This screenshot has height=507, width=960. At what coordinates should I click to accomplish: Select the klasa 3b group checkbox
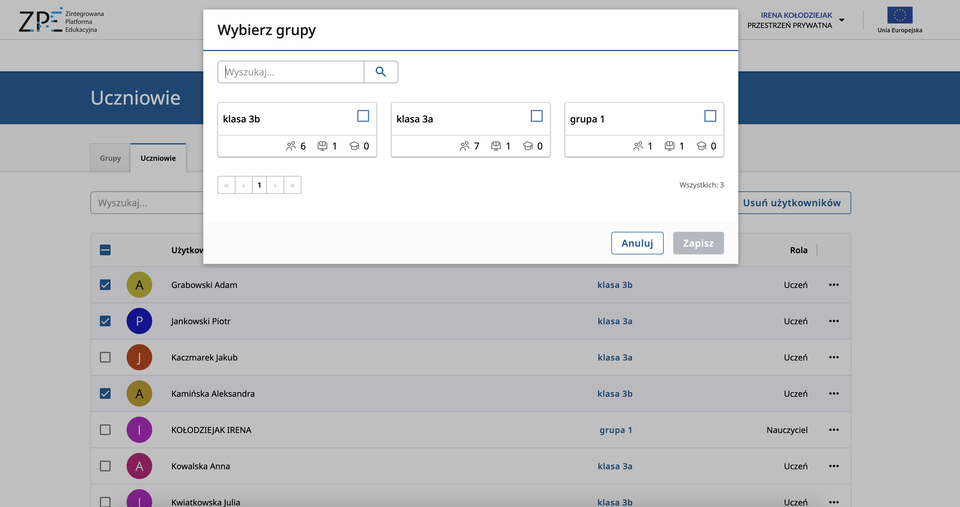click(363, 116)
